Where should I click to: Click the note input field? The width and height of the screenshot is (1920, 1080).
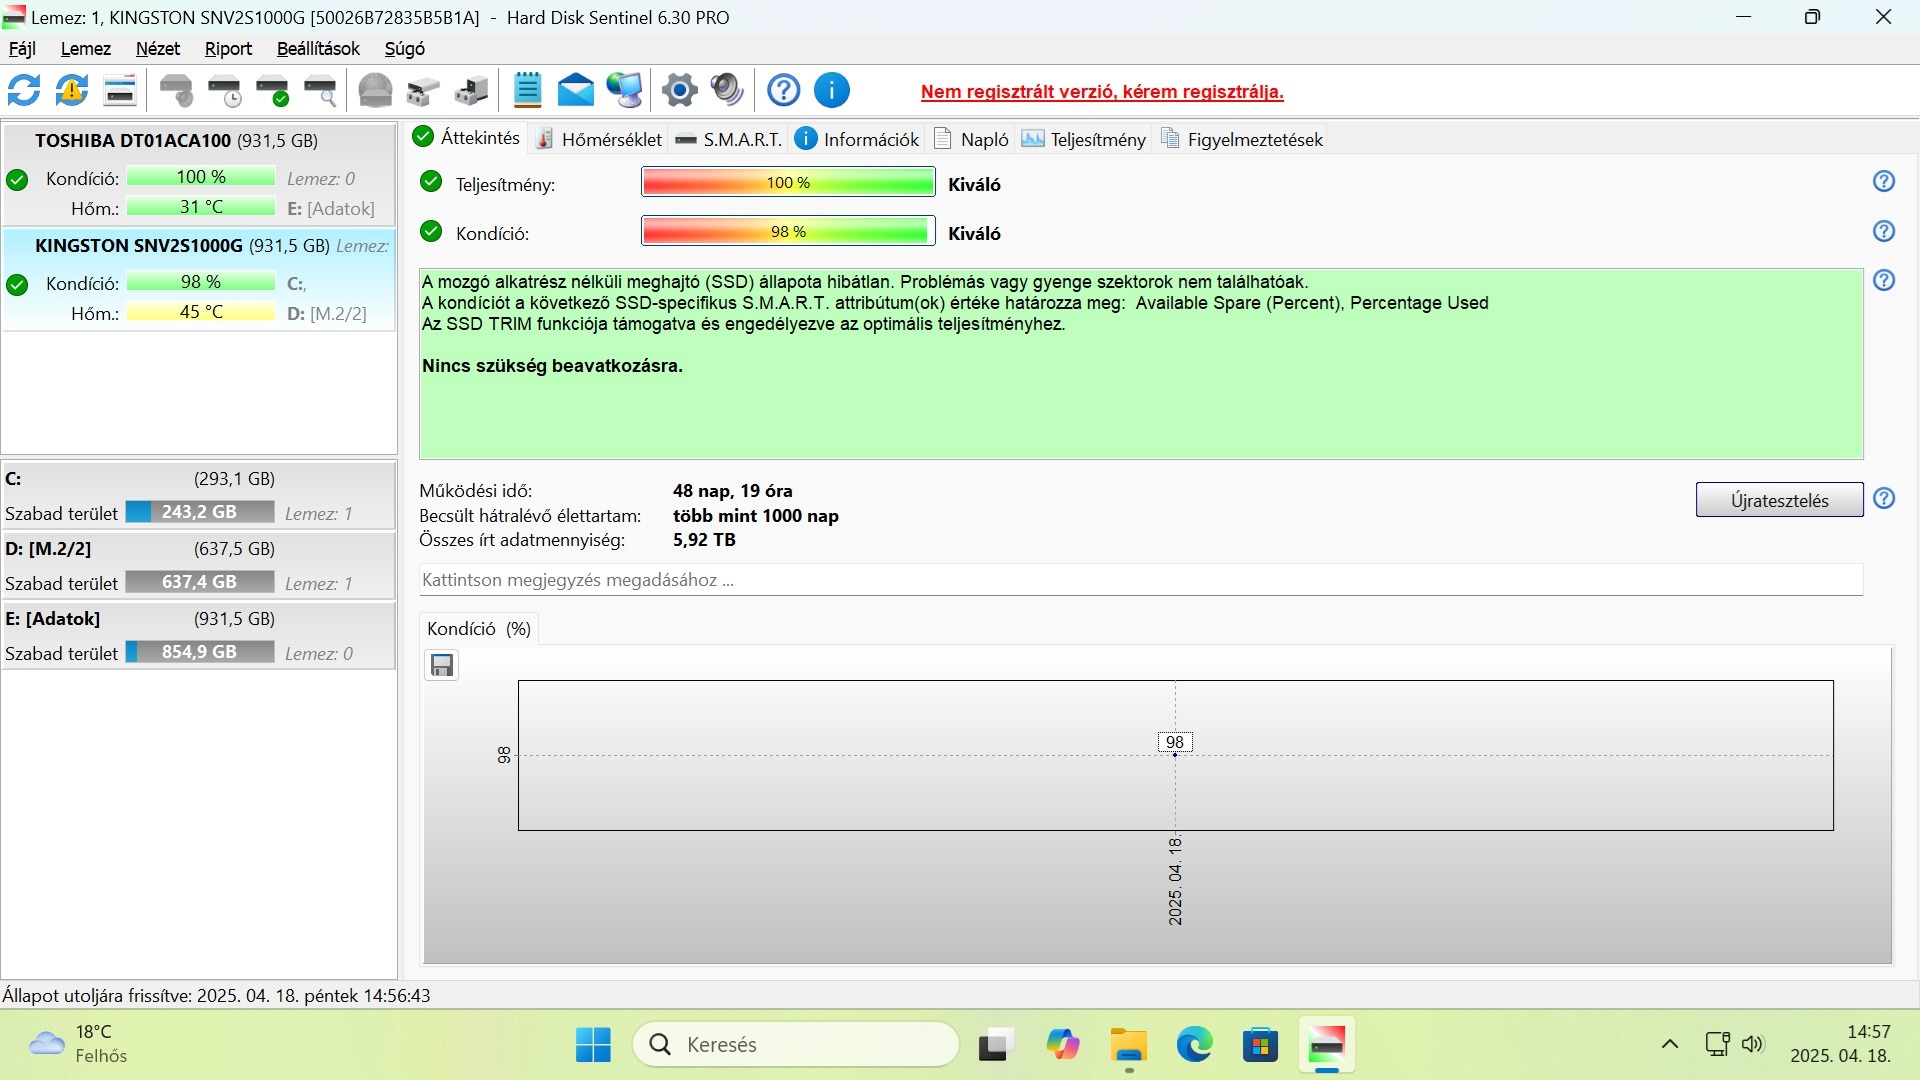pos(1140,580)
